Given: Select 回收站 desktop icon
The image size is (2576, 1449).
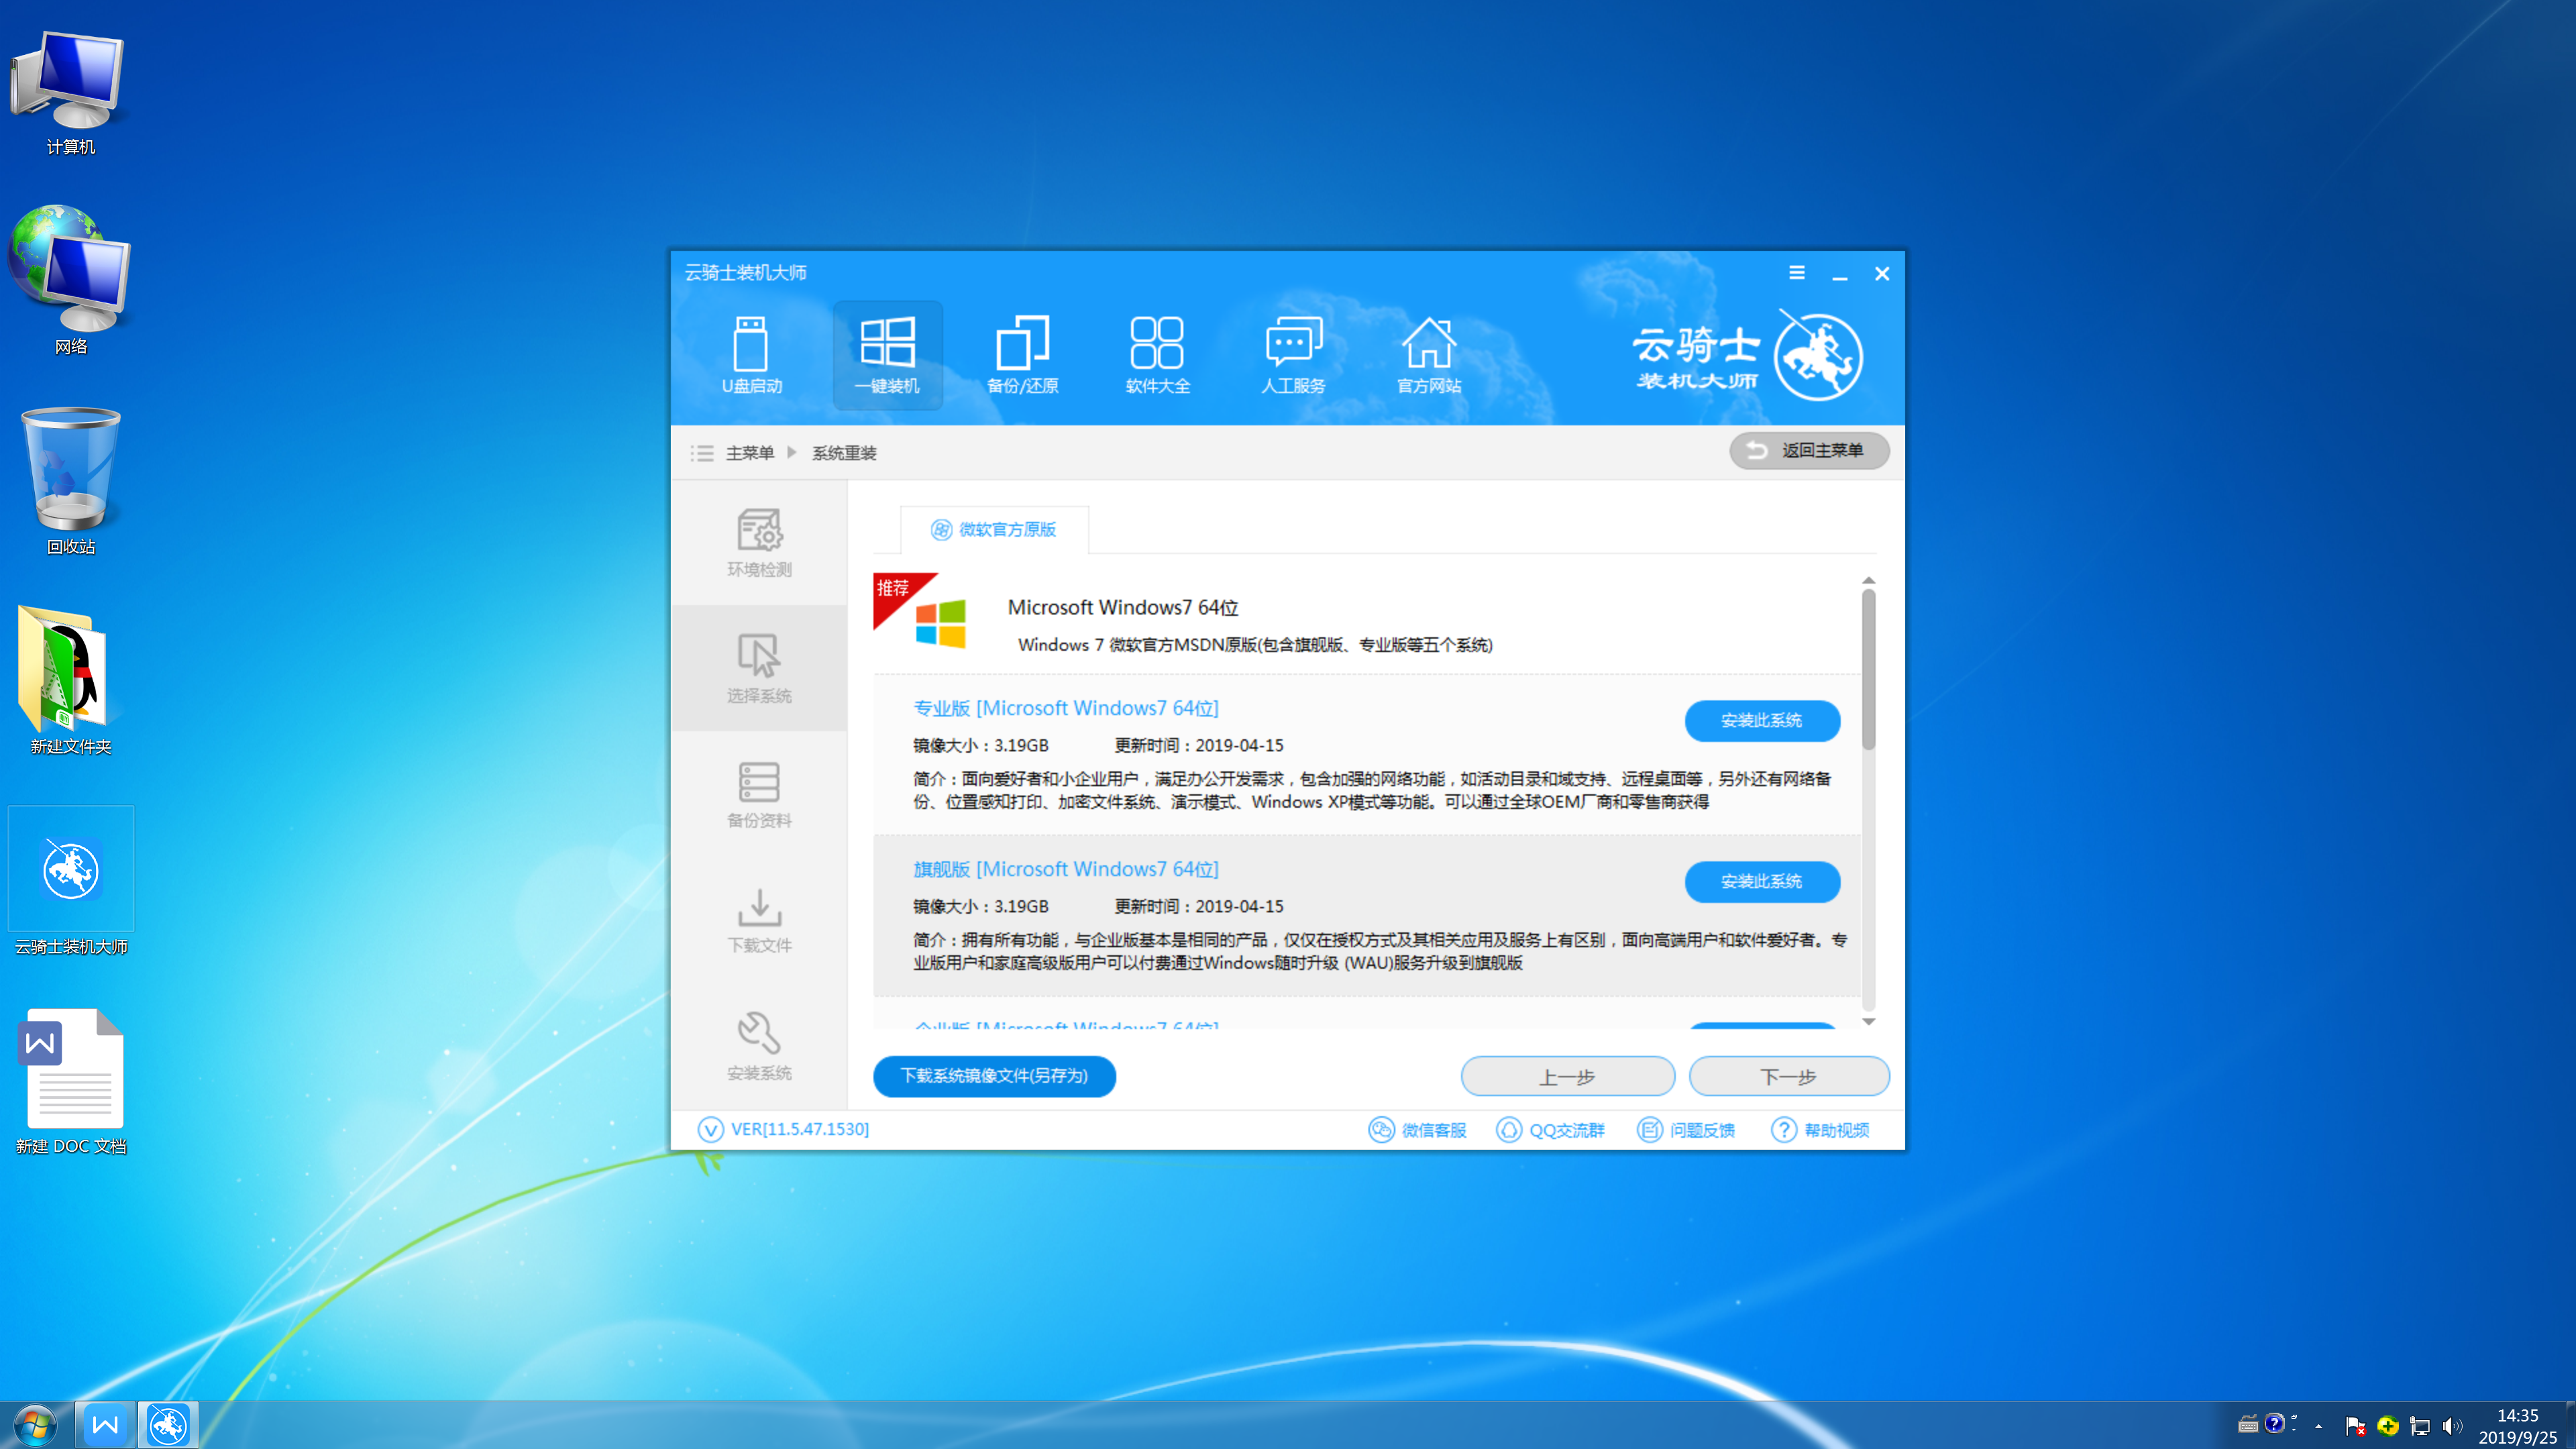Looking at the screenshot, I should (x=70, y=480).
